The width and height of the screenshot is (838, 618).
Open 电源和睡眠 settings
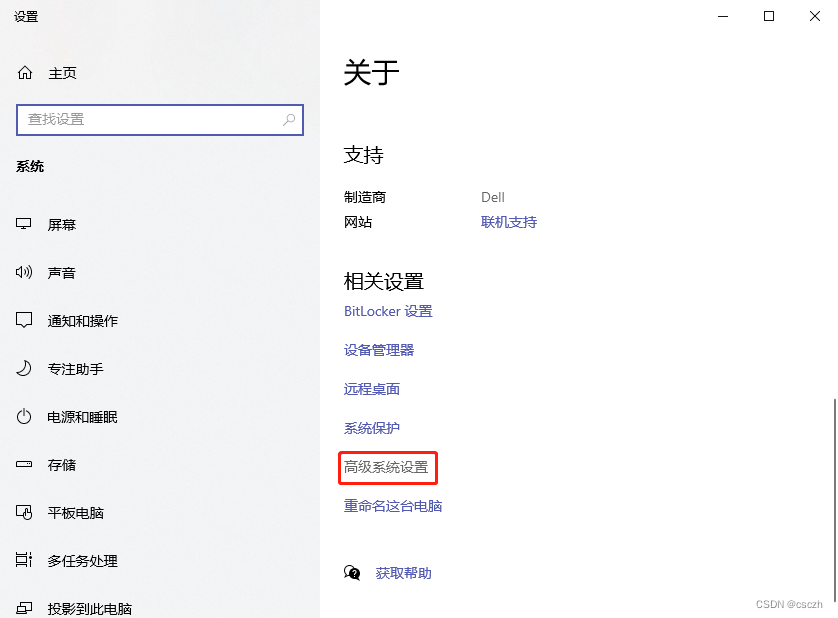[x=82, y=417]
